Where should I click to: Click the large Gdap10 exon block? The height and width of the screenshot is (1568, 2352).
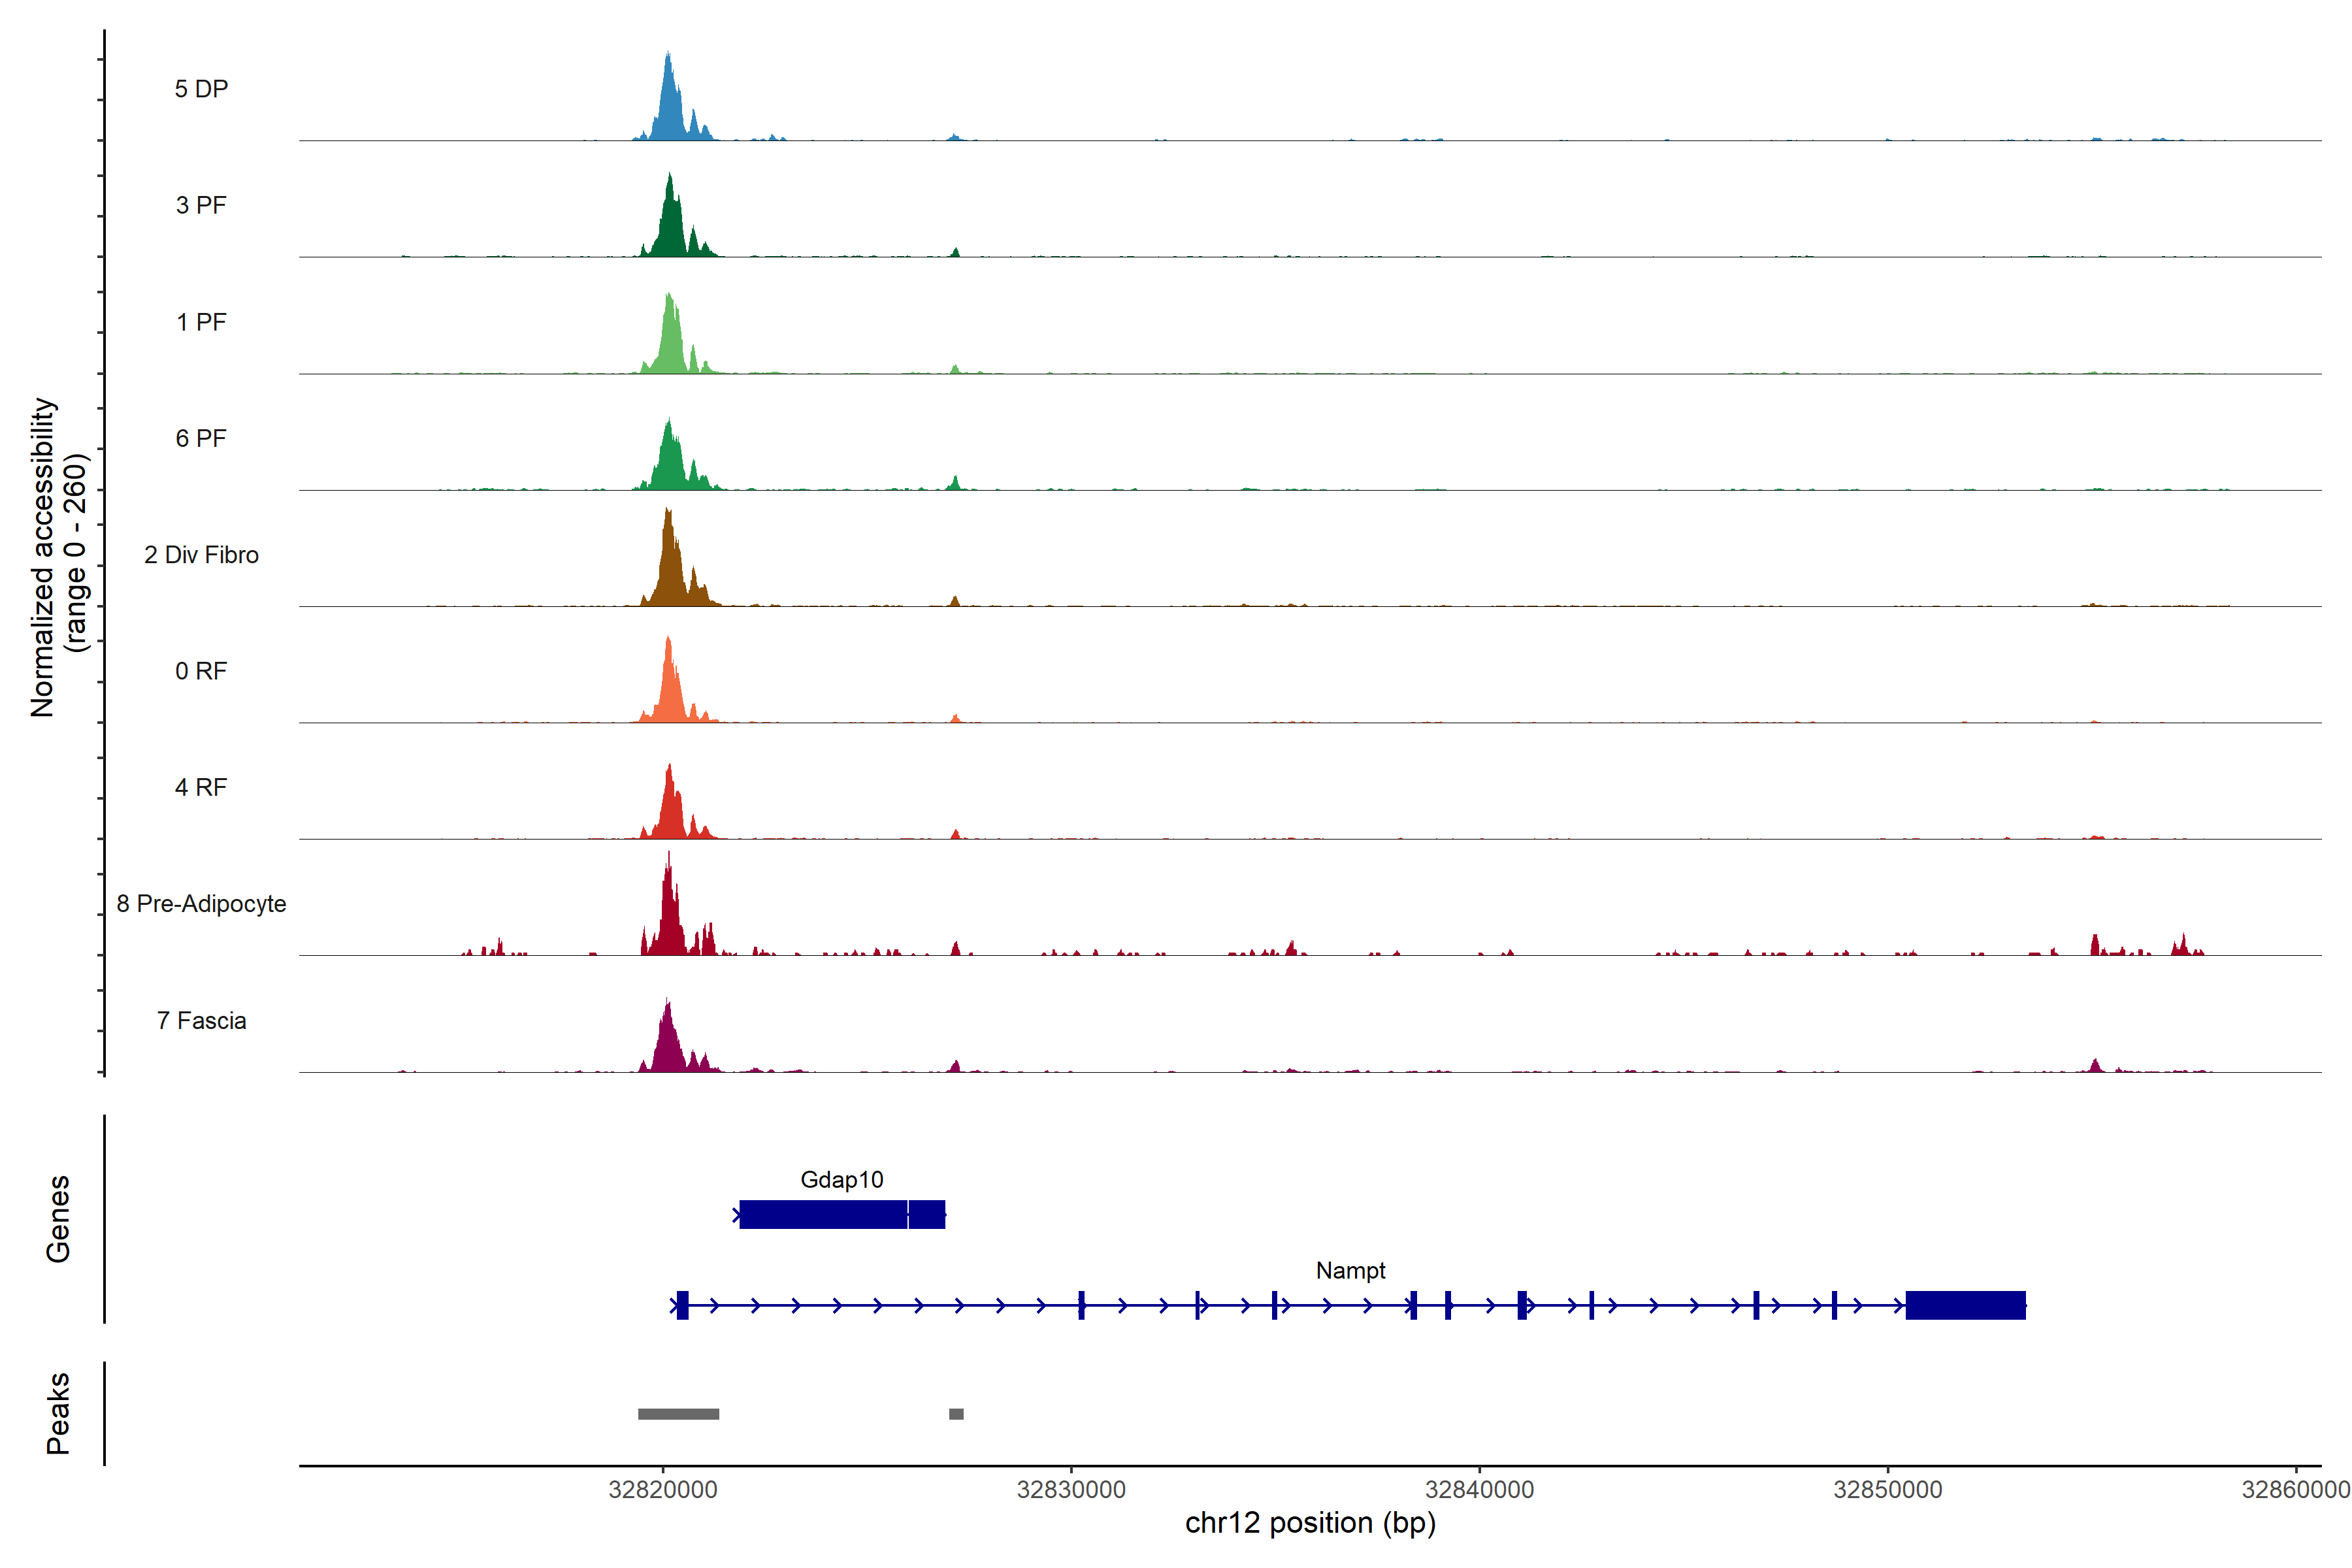coord(823,1214)
